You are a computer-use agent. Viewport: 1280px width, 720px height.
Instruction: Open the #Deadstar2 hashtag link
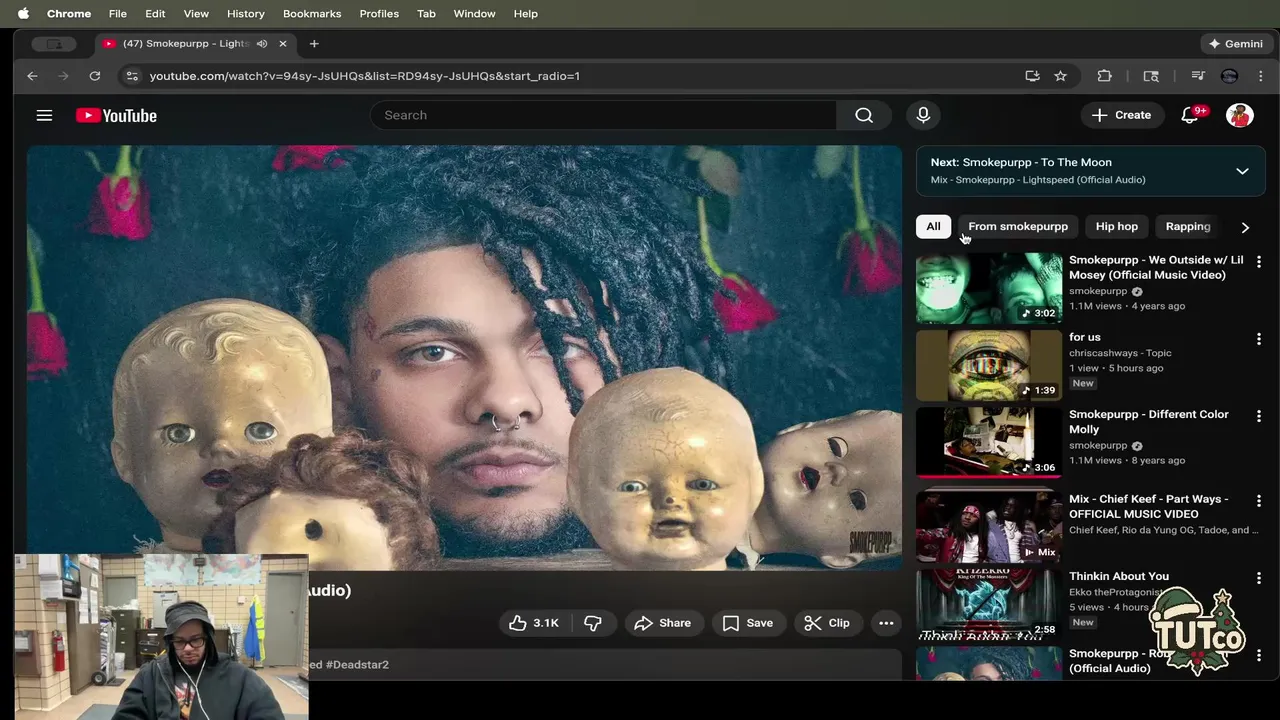click(x=357, y=664)
